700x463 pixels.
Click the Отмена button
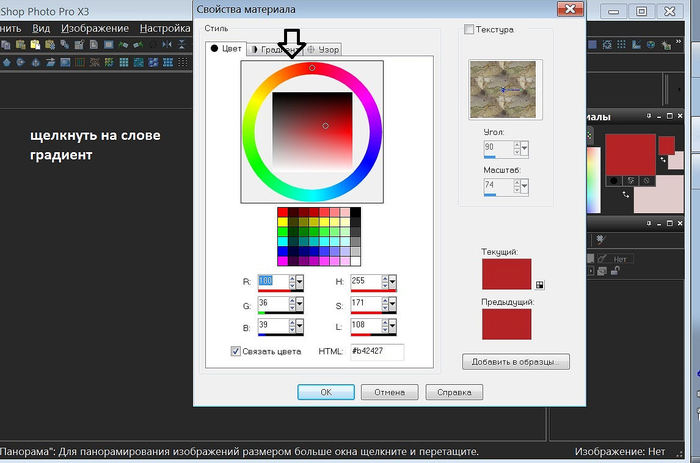pyautogui.click(x=389, y=392)
